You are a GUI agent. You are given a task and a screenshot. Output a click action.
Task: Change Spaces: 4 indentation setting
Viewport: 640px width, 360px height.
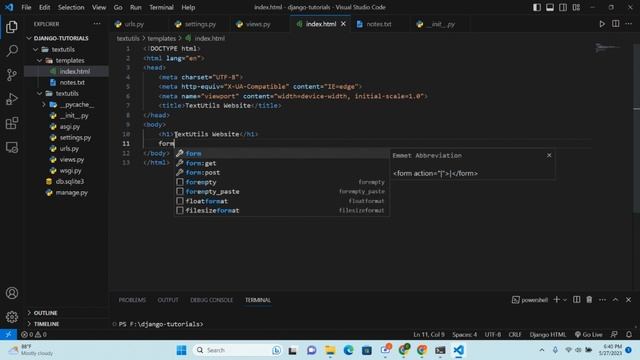[x=464, y=334]
